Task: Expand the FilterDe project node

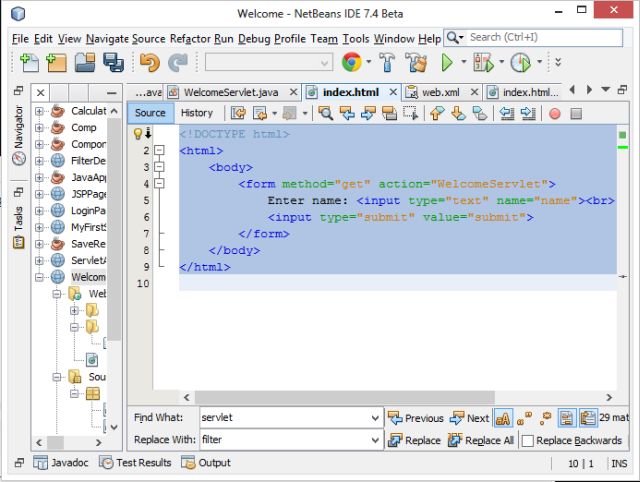Action: (39, 161)
